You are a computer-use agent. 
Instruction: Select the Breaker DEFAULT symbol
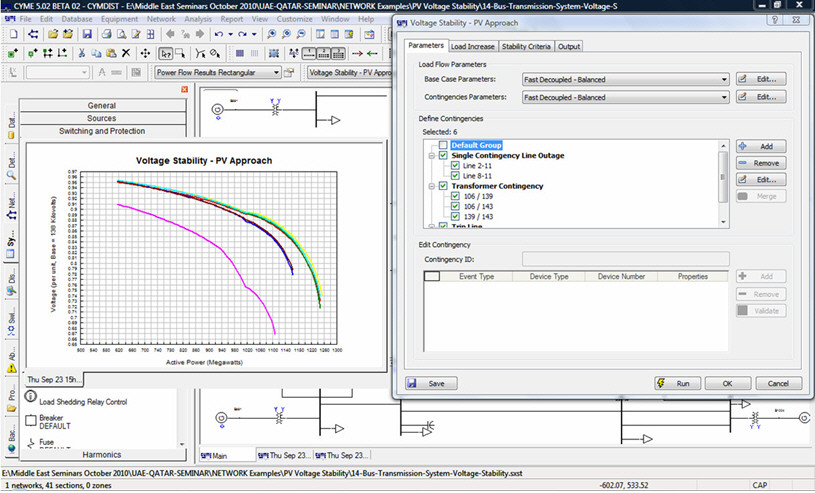[30, 420]
